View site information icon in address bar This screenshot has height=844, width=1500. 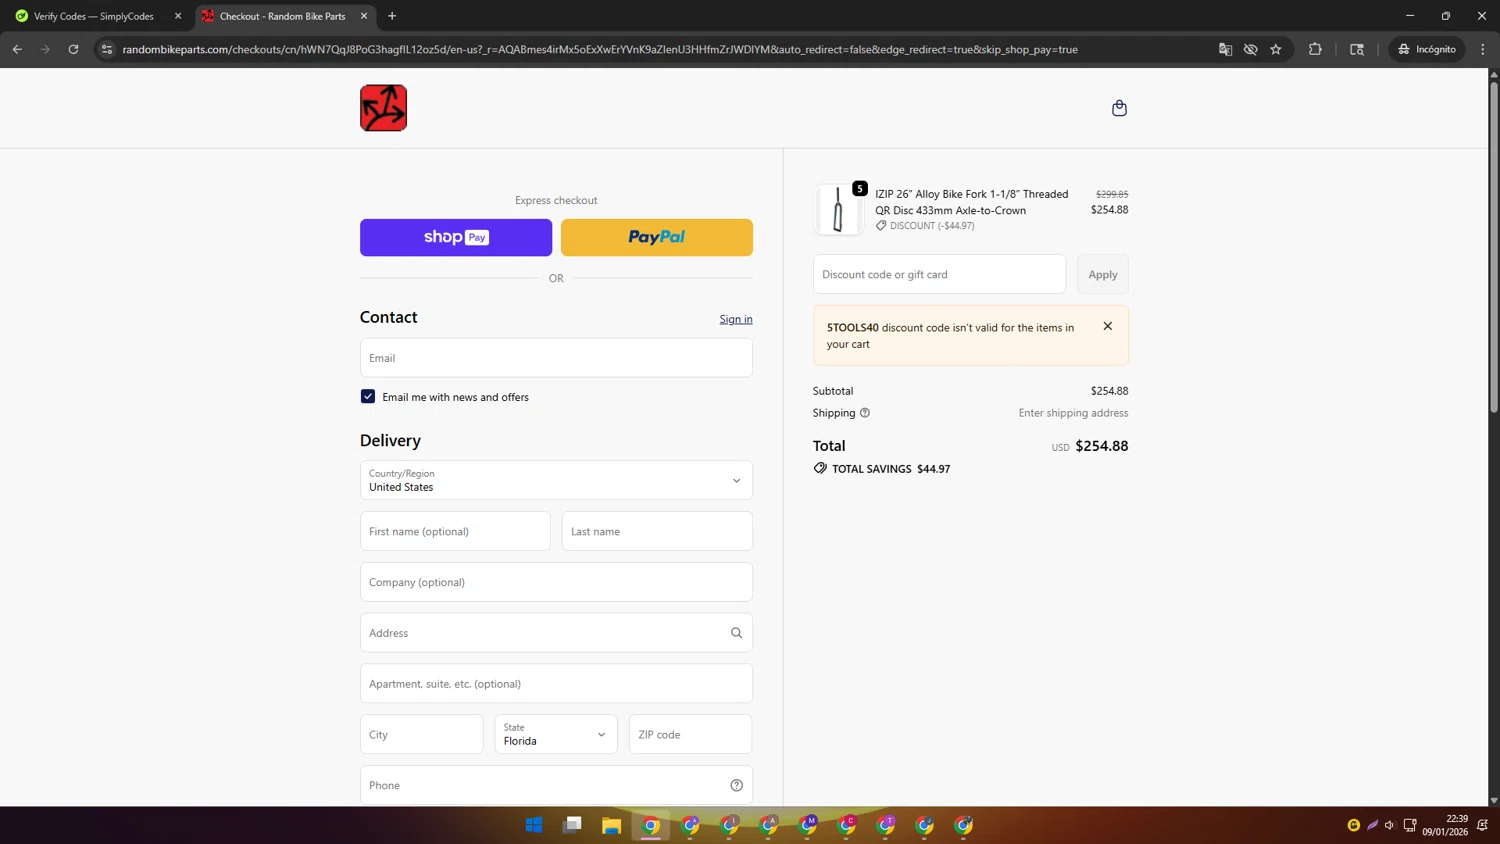point(107,49)
